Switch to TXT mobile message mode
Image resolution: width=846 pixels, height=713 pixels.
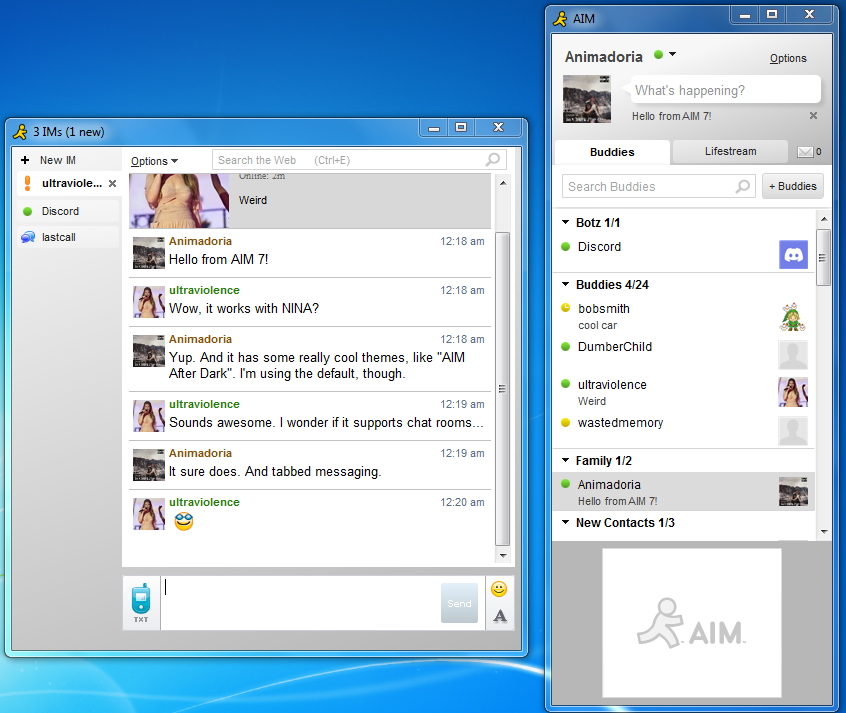click(x=141, y=603)
